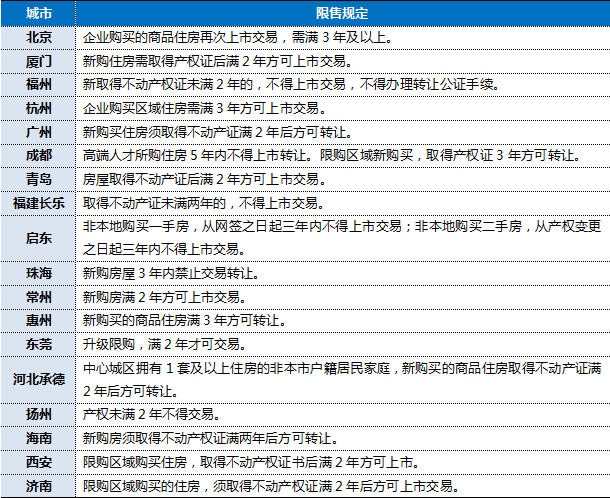This screenshot has width=610, height=498.
Task: Click rule text 中心城区拥有1套及以上住房
Action: click(x=170, y=368)
